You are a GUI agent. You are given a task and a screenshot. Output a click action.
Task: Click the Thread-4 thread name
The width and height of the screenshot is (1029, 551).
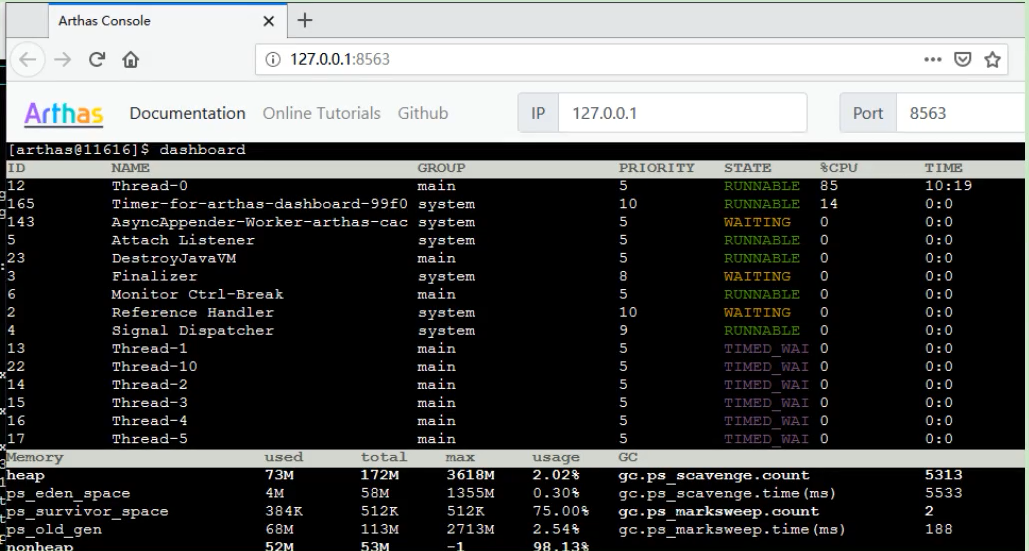[x=150, y=420]
